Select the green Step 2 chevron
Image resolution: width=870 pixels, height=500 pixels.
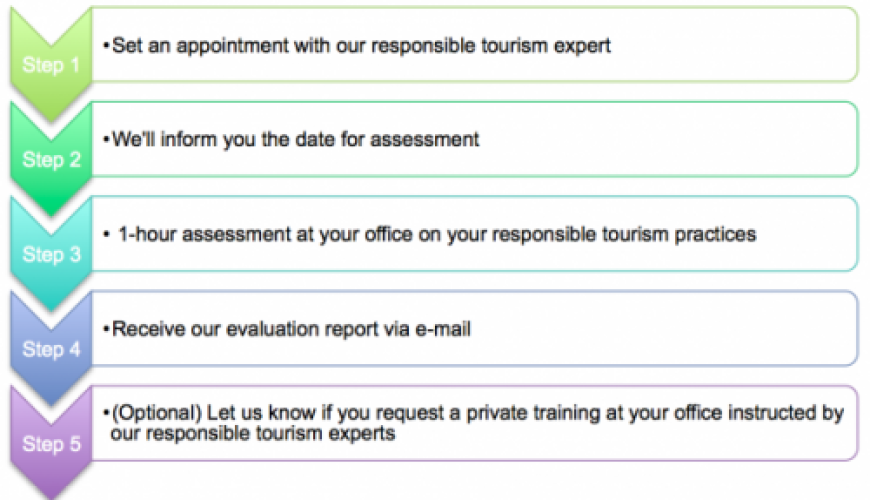pyautogui.click(x=50, y=158)
